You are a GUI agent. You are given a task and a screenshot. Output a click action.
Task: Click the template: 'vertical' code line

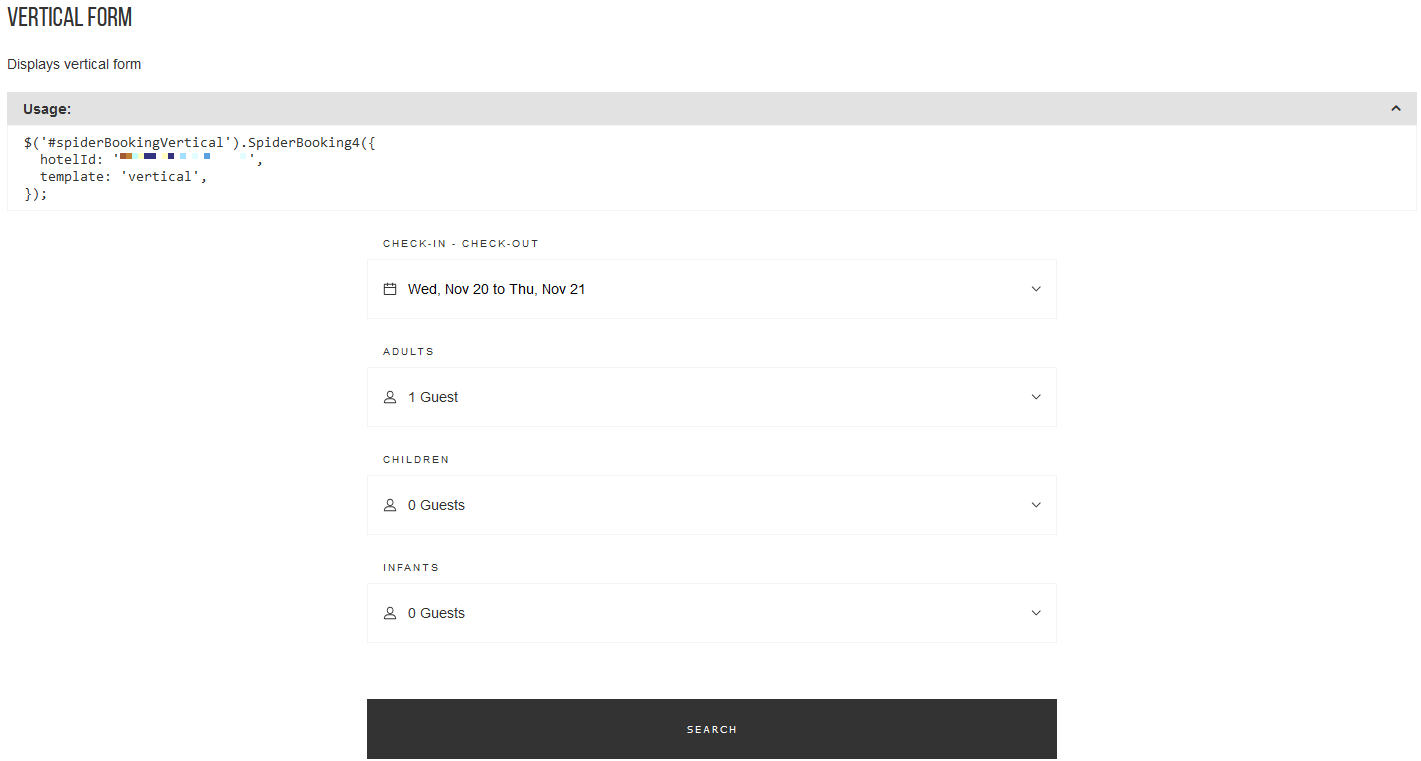[x=122, y=176]
